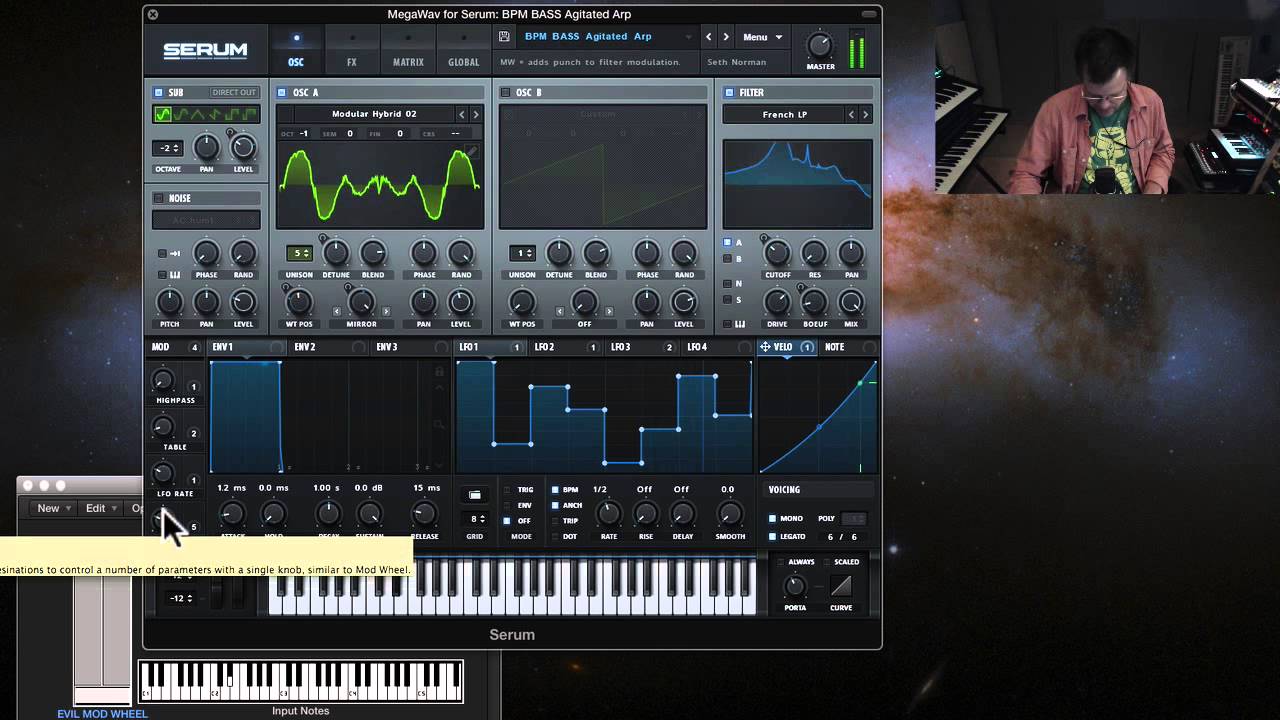Toggle the LEGATO checkbox
The image size is (1280, 720).
[x=772, y=537]
